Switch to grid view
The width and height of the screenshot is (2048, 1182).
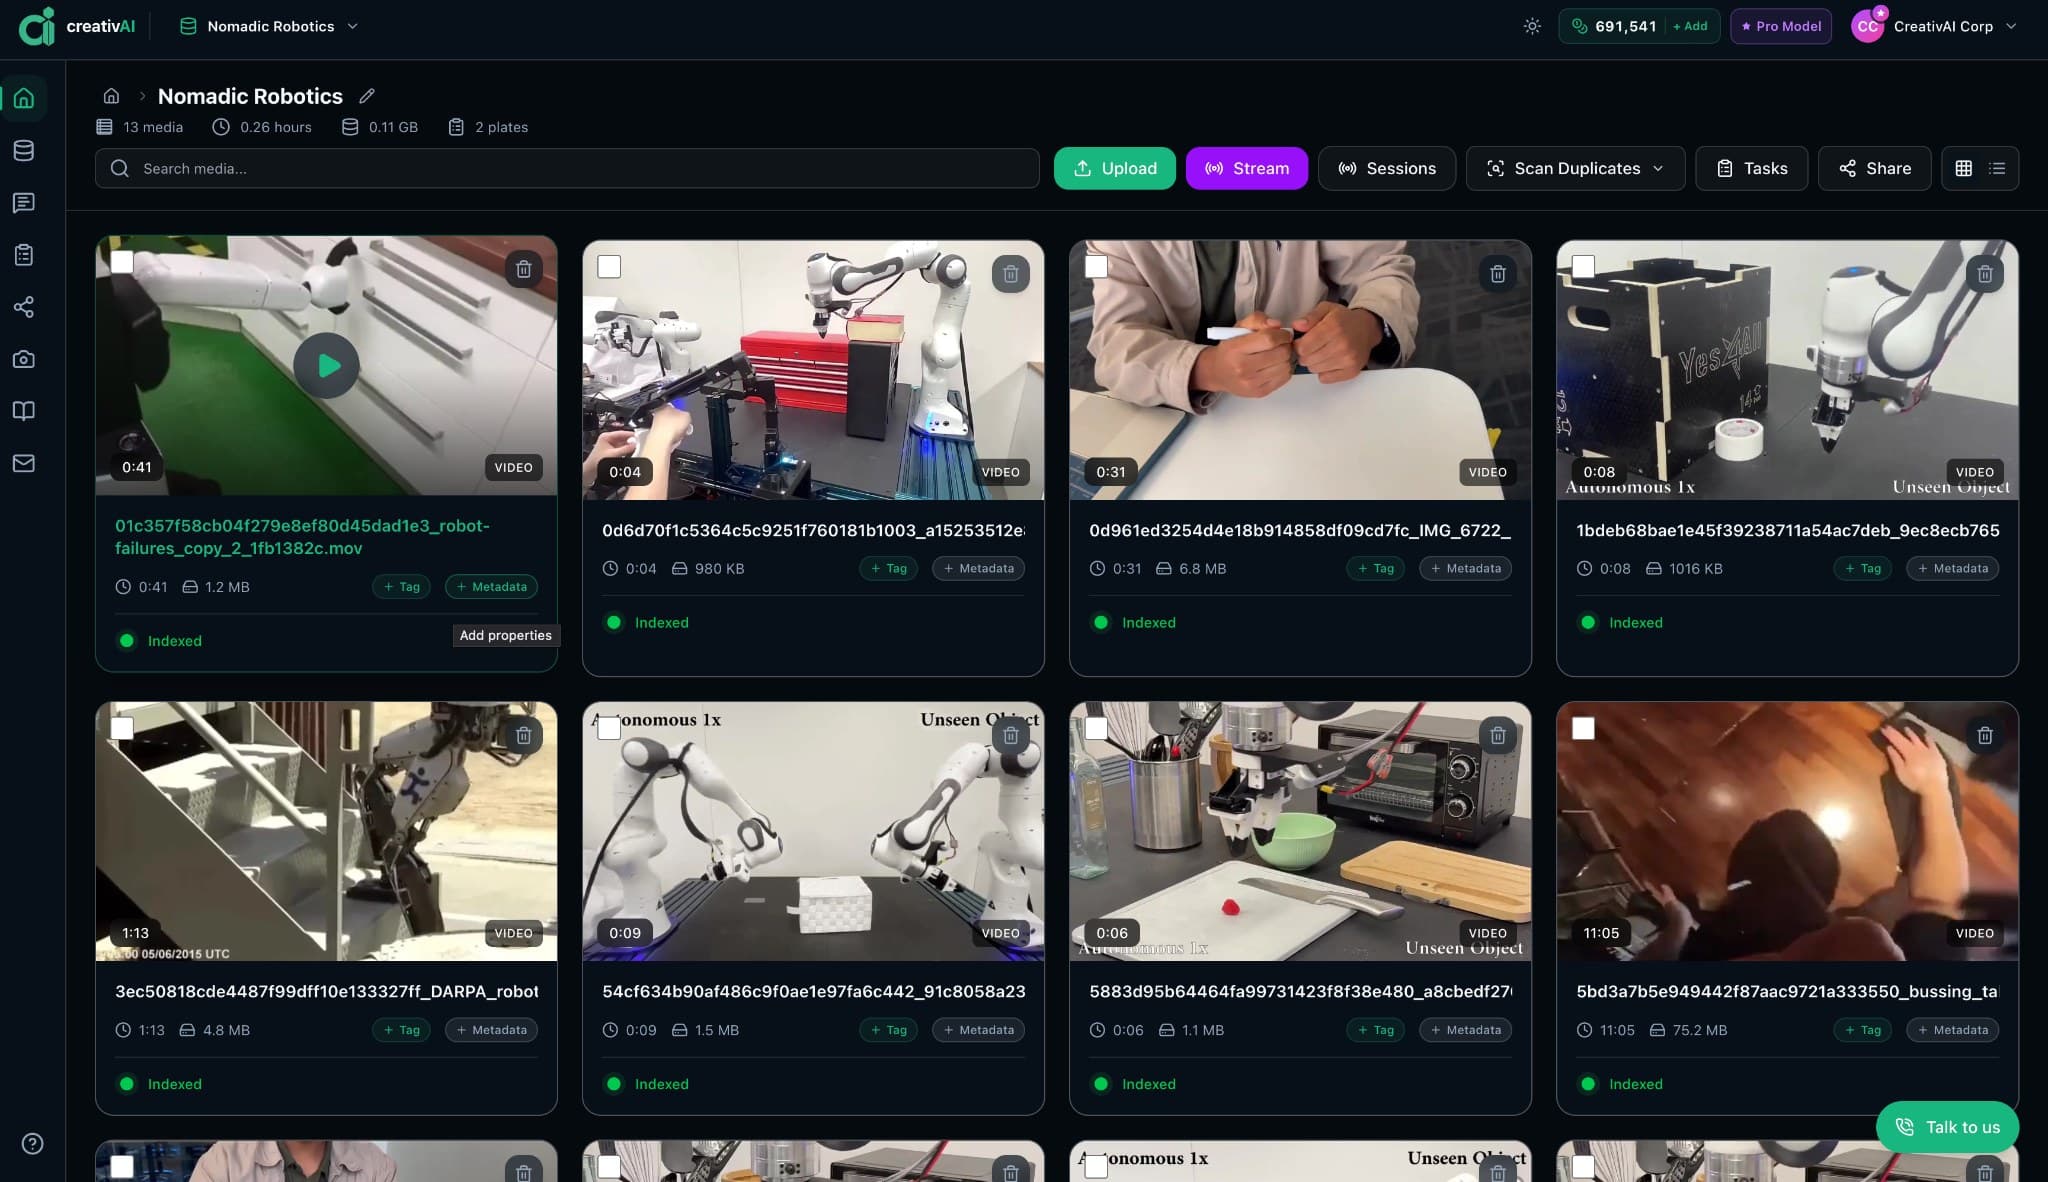pyautogui.click(x=1963, y=168)
